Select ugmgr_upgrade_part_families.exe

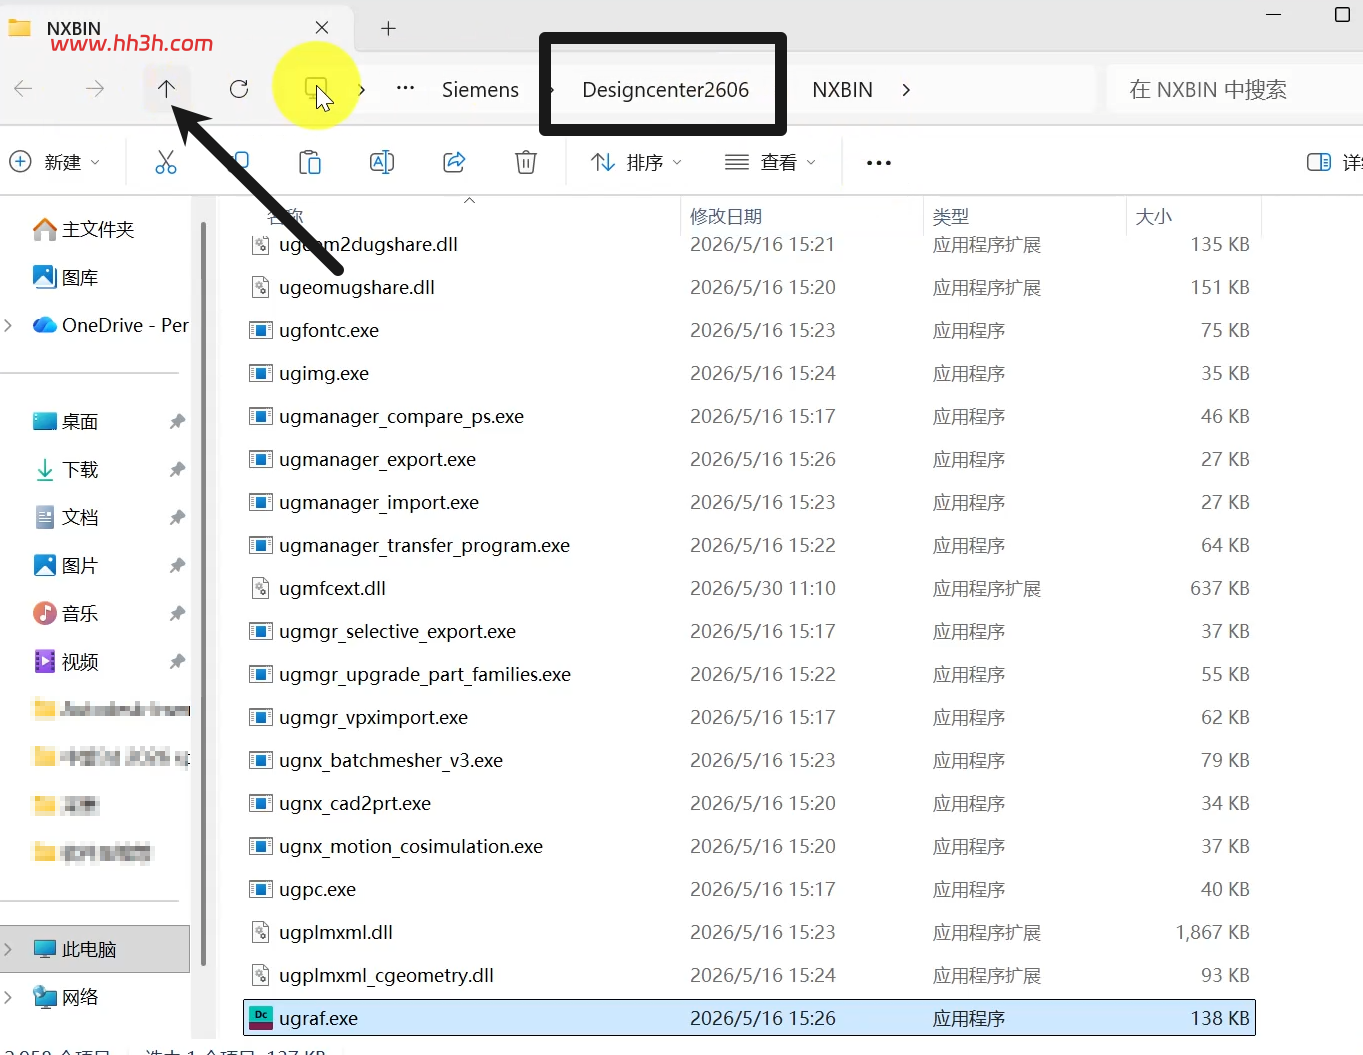pyautogui.click(x=749, y=674)
